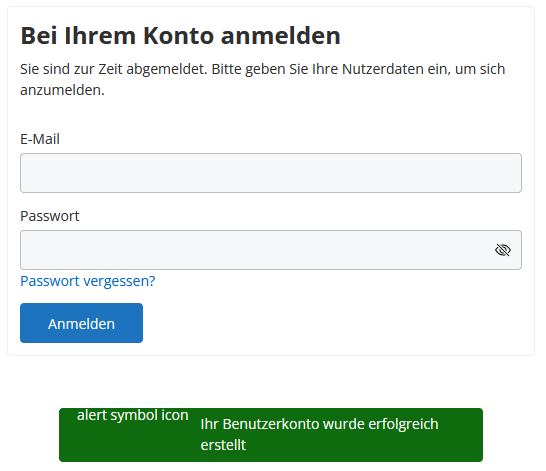Focus the Passwort input field
The width and height of the screenshot is (546, 471).
pos(271,250)
